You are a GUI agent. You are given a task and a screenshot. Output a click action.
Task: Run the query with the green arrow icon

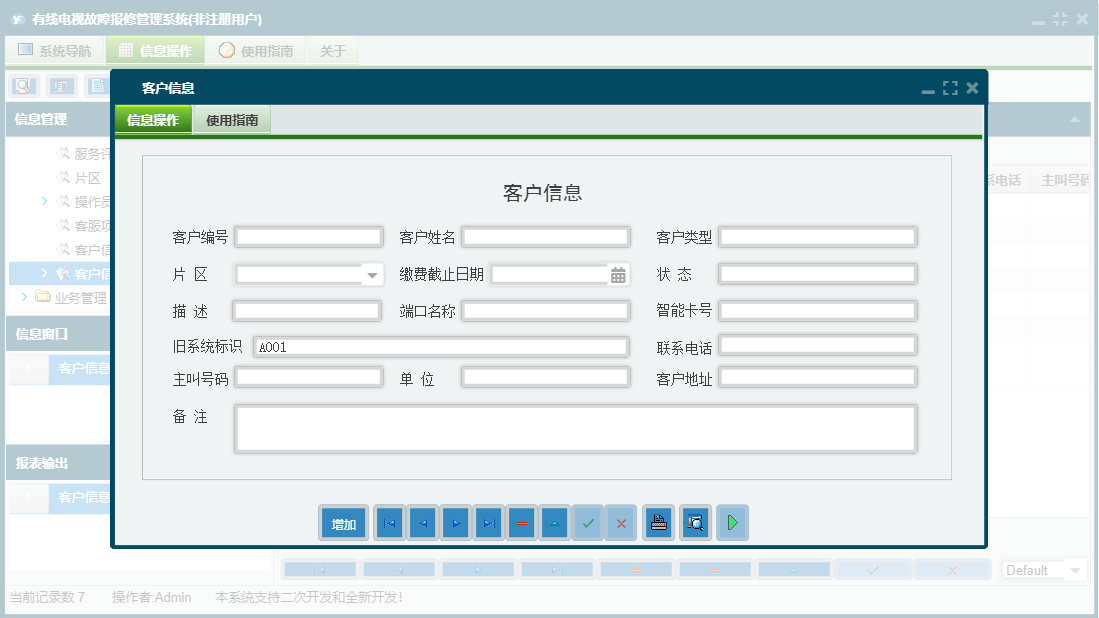point(732,522)
